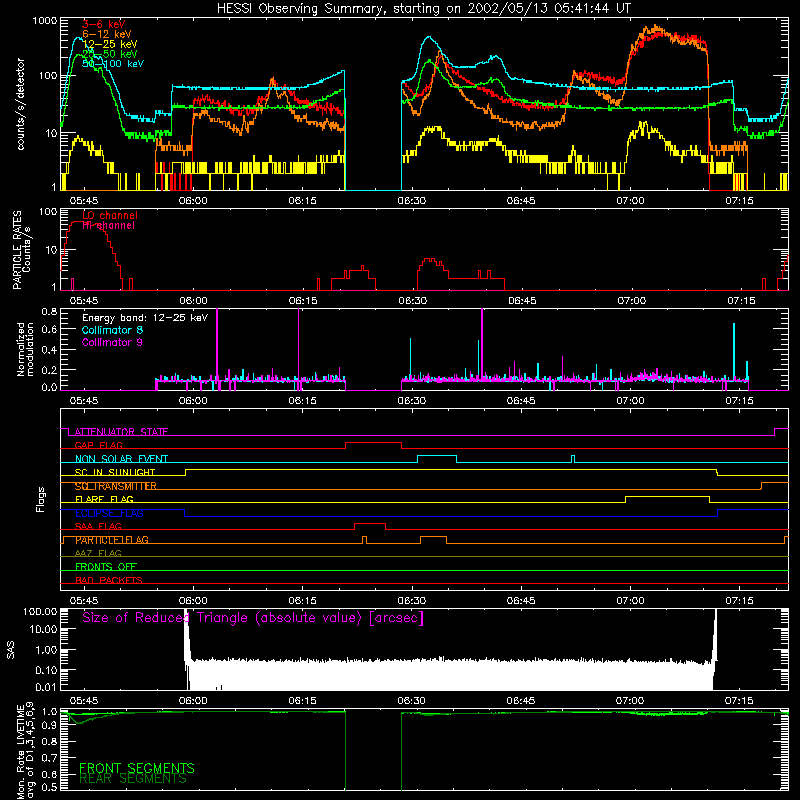
Task: Click the GAP_FLAG label
Action: tap(98, 445)
